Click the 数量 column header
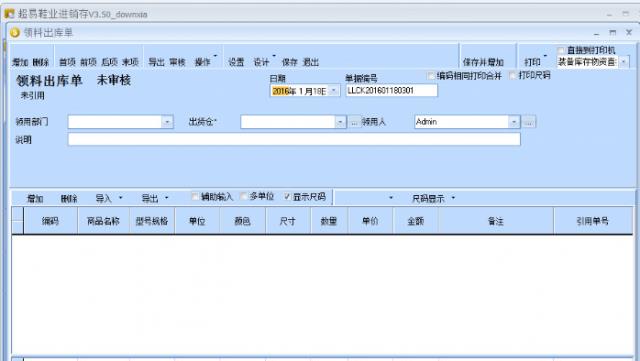 coord(329,221)
